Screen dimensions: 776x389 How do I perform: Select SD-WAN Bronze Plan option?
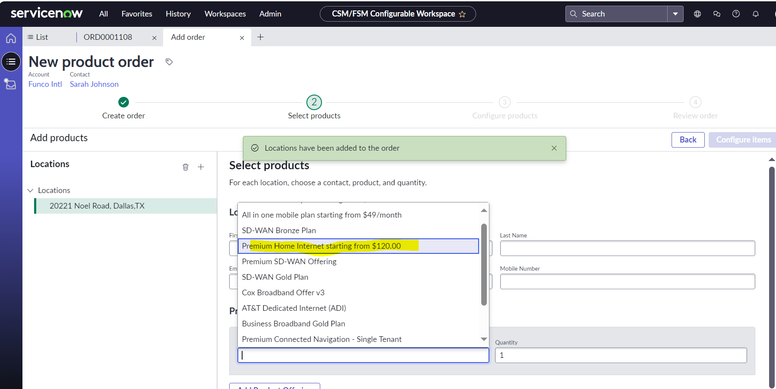pos(359,230)
